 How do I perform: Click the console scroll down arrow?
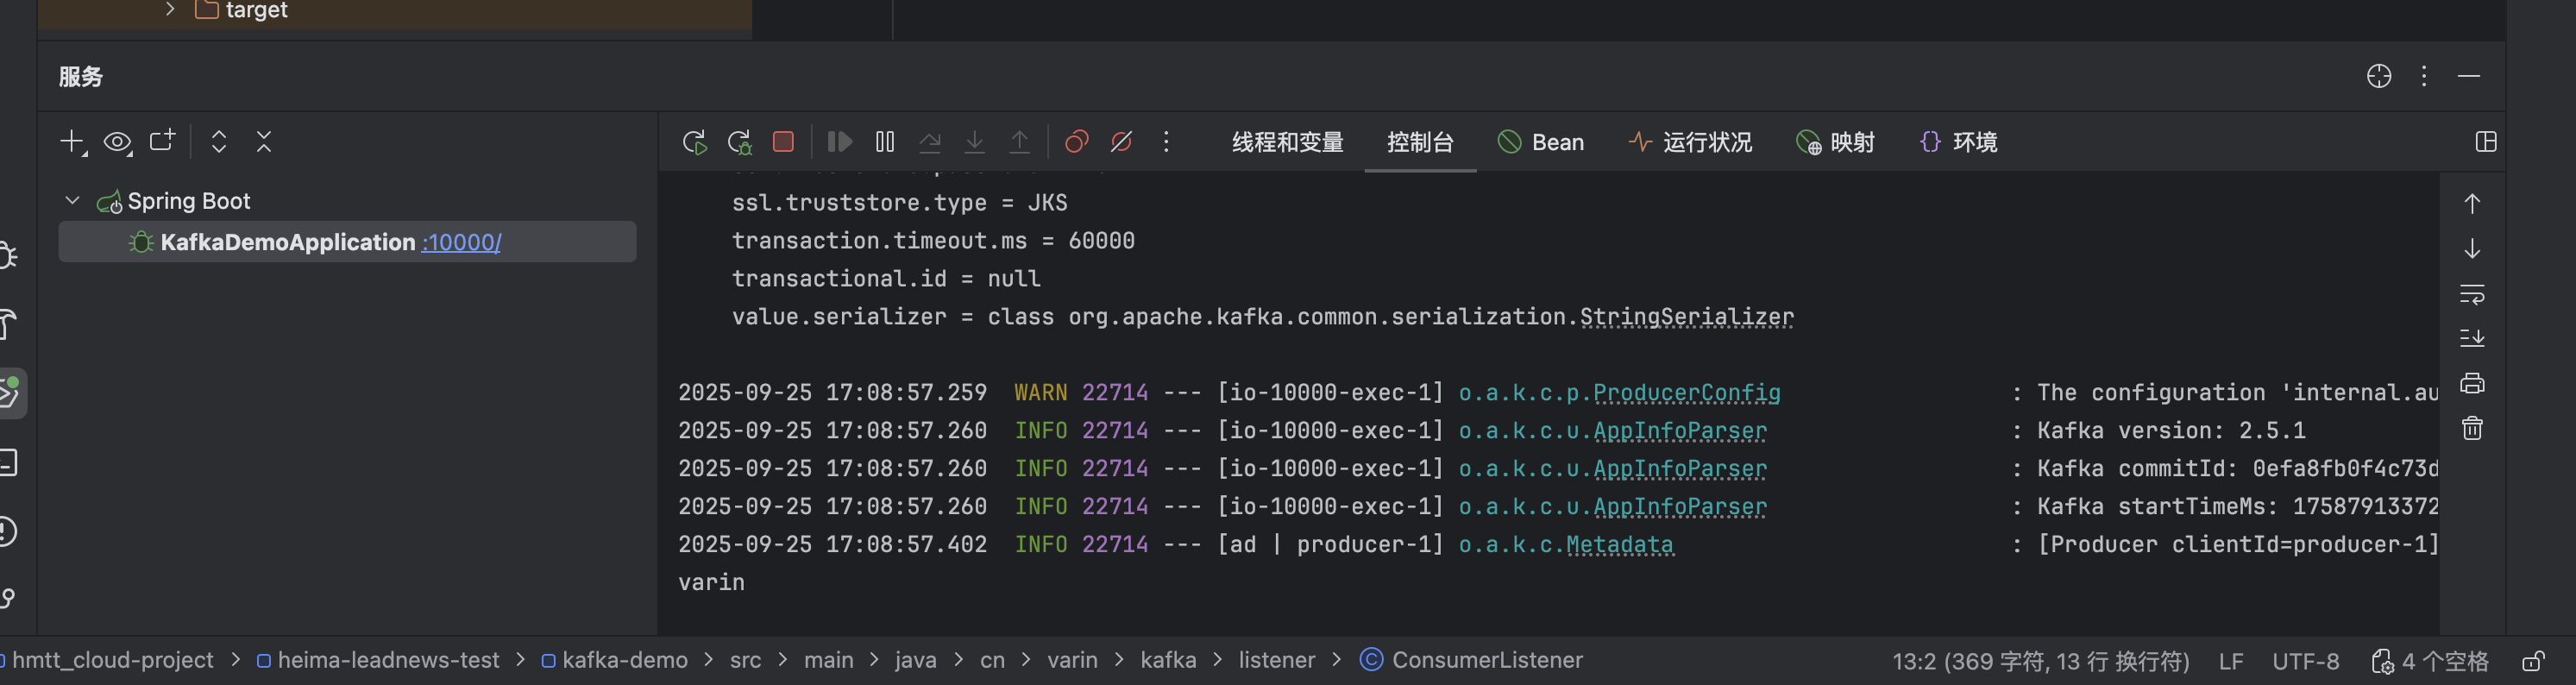pos(2472,248)
